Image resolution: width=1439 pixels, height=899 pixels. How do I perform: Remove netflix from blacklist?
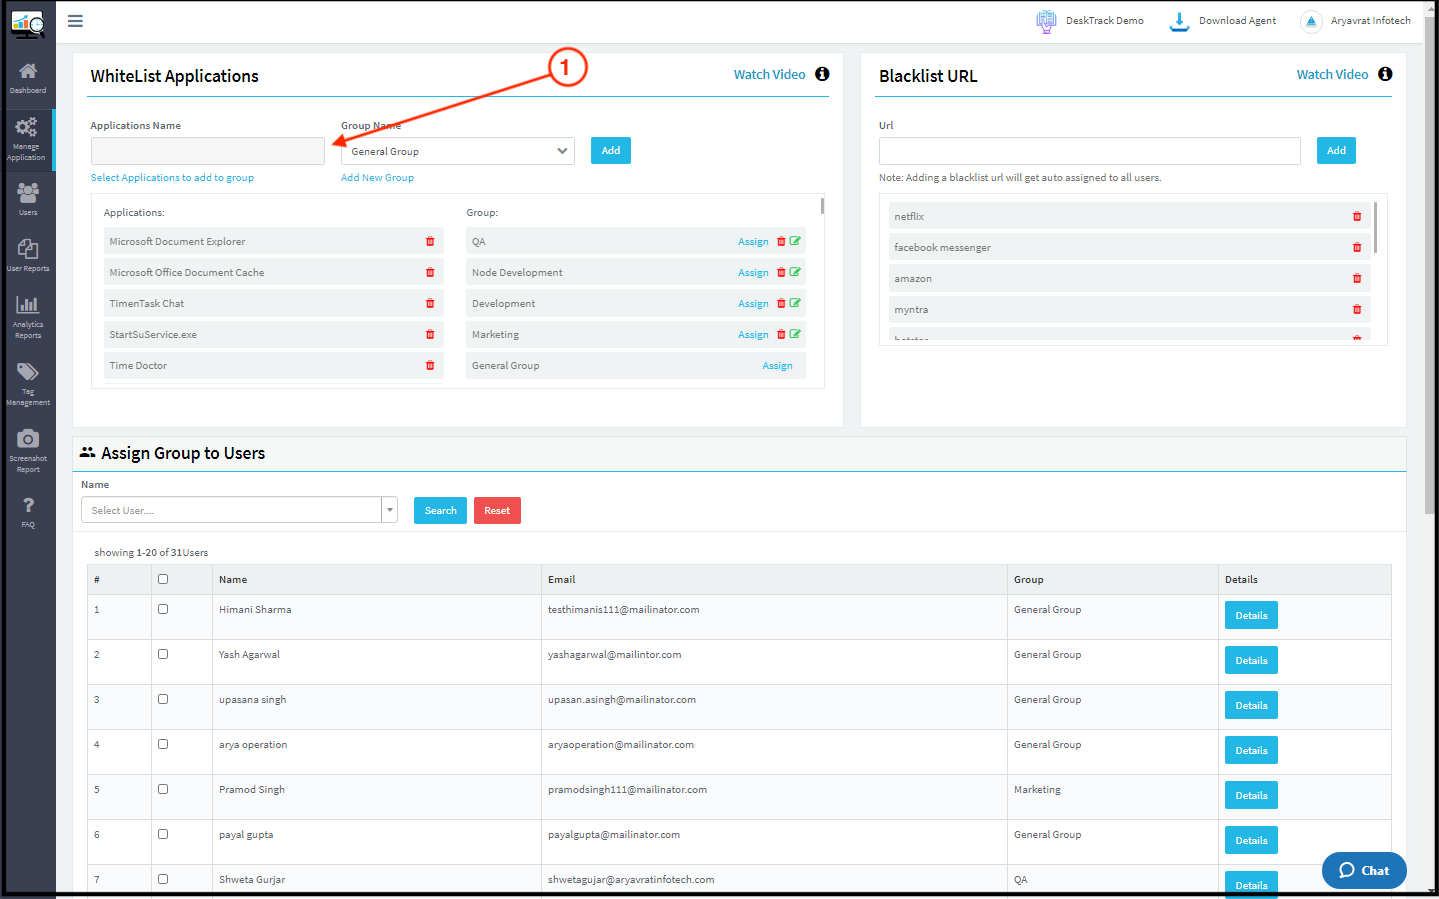click(1357, 216)
